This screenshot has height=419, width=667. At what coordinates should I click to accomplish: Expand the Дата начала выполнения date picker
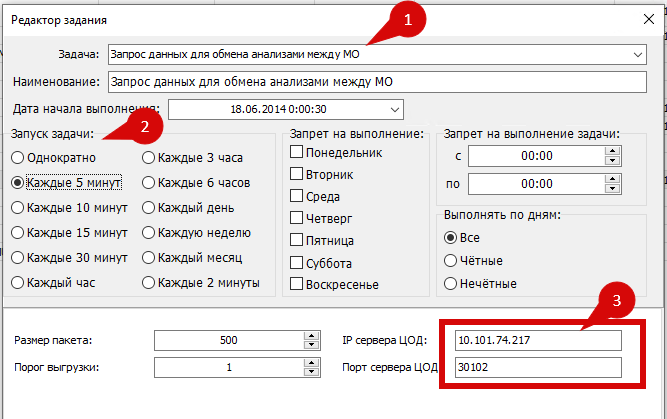394,108
